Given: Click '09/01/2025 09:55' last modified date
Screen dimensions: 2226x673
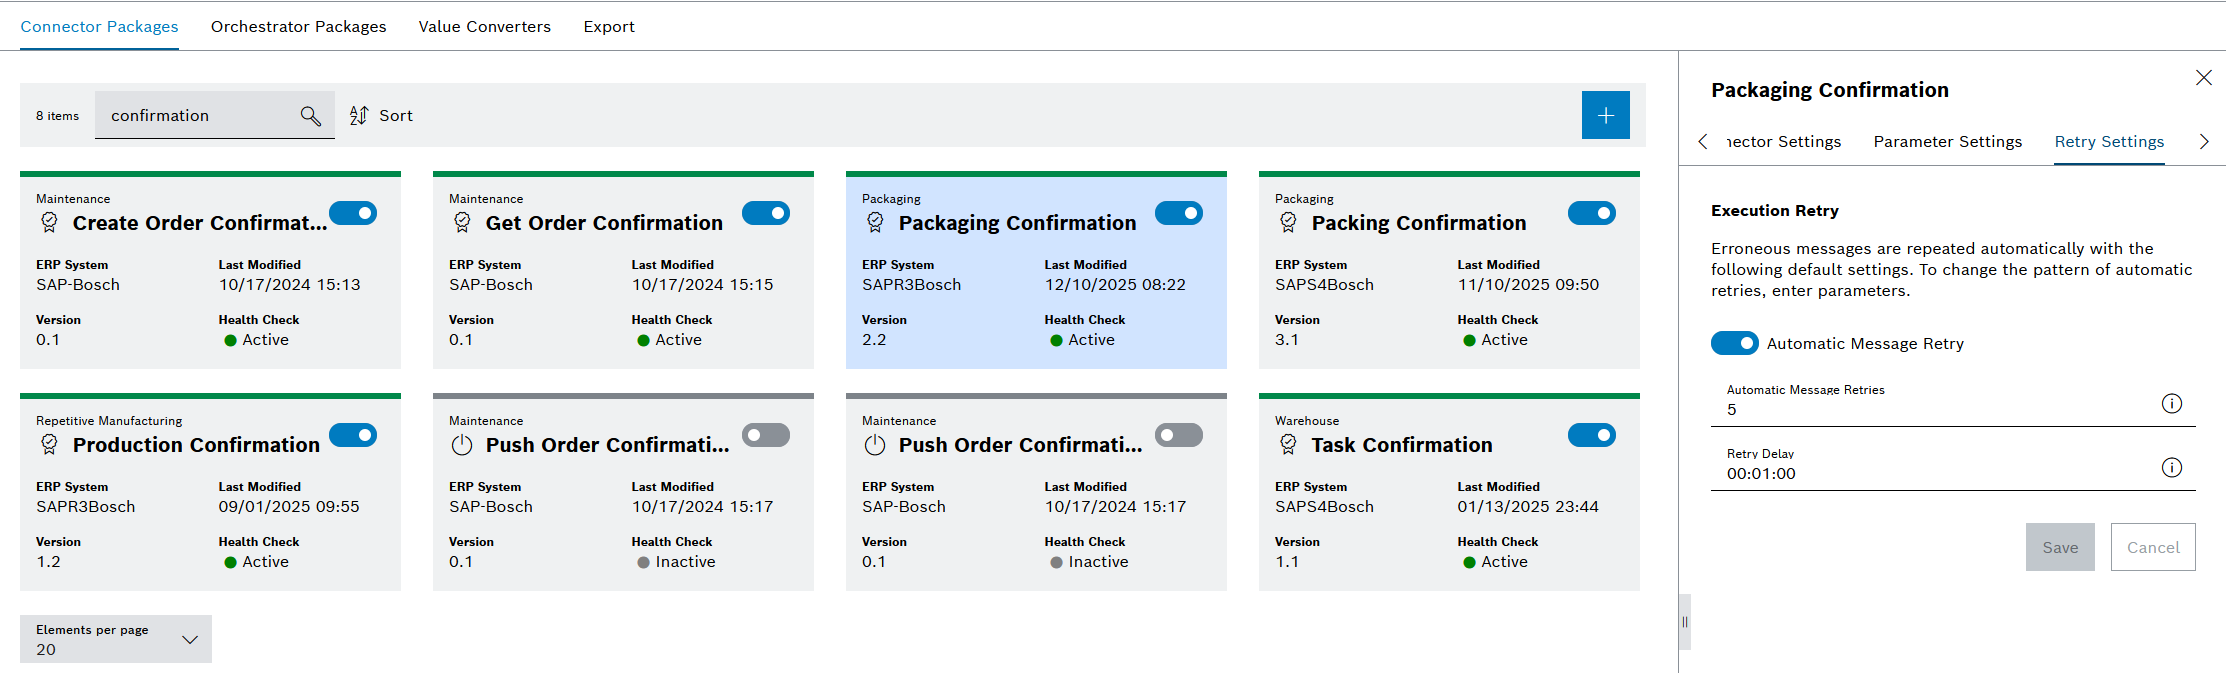Looking at the screenshot, I should (289, 507).
